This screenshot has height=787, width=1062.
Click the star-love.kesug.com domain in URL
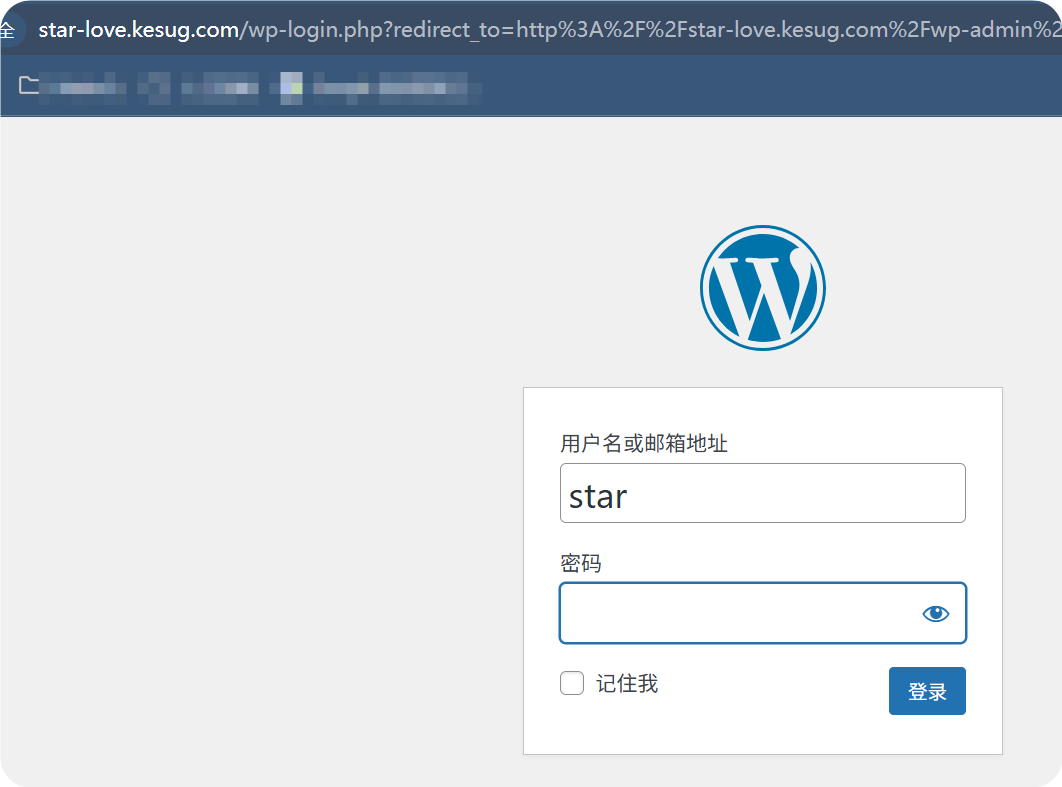point(138,30)
